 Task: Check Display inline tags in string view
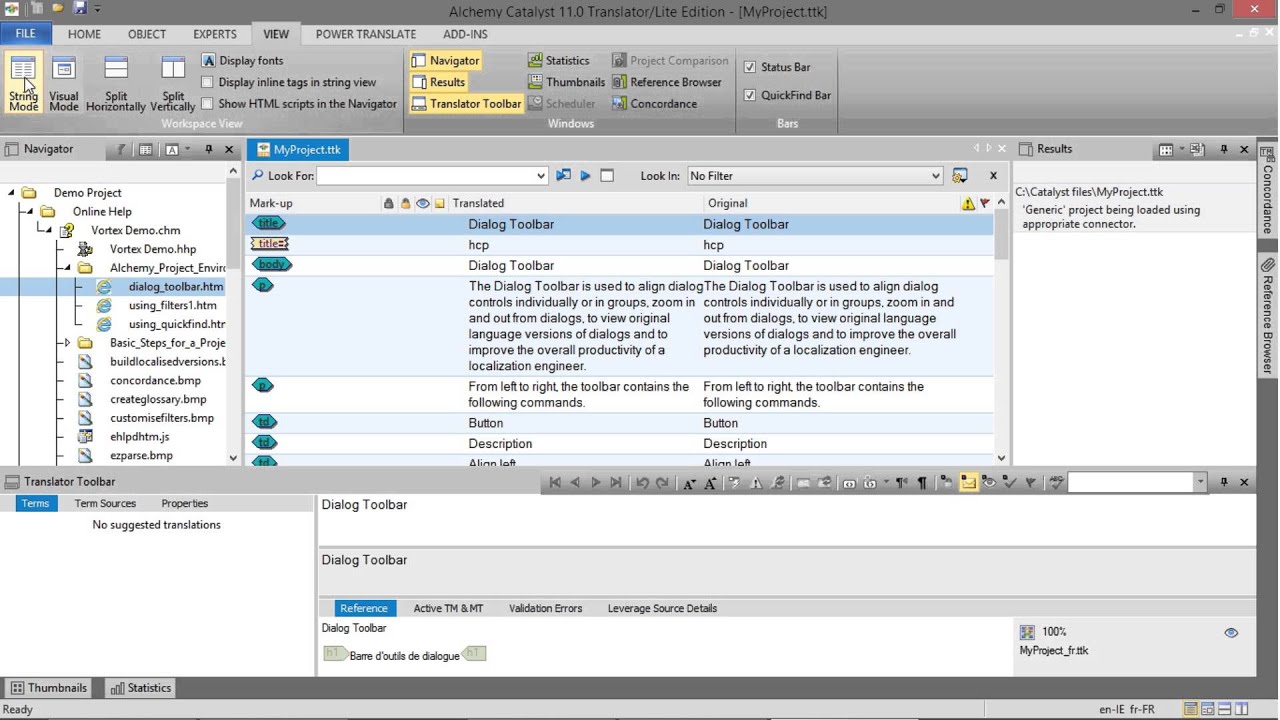[207, 83]
